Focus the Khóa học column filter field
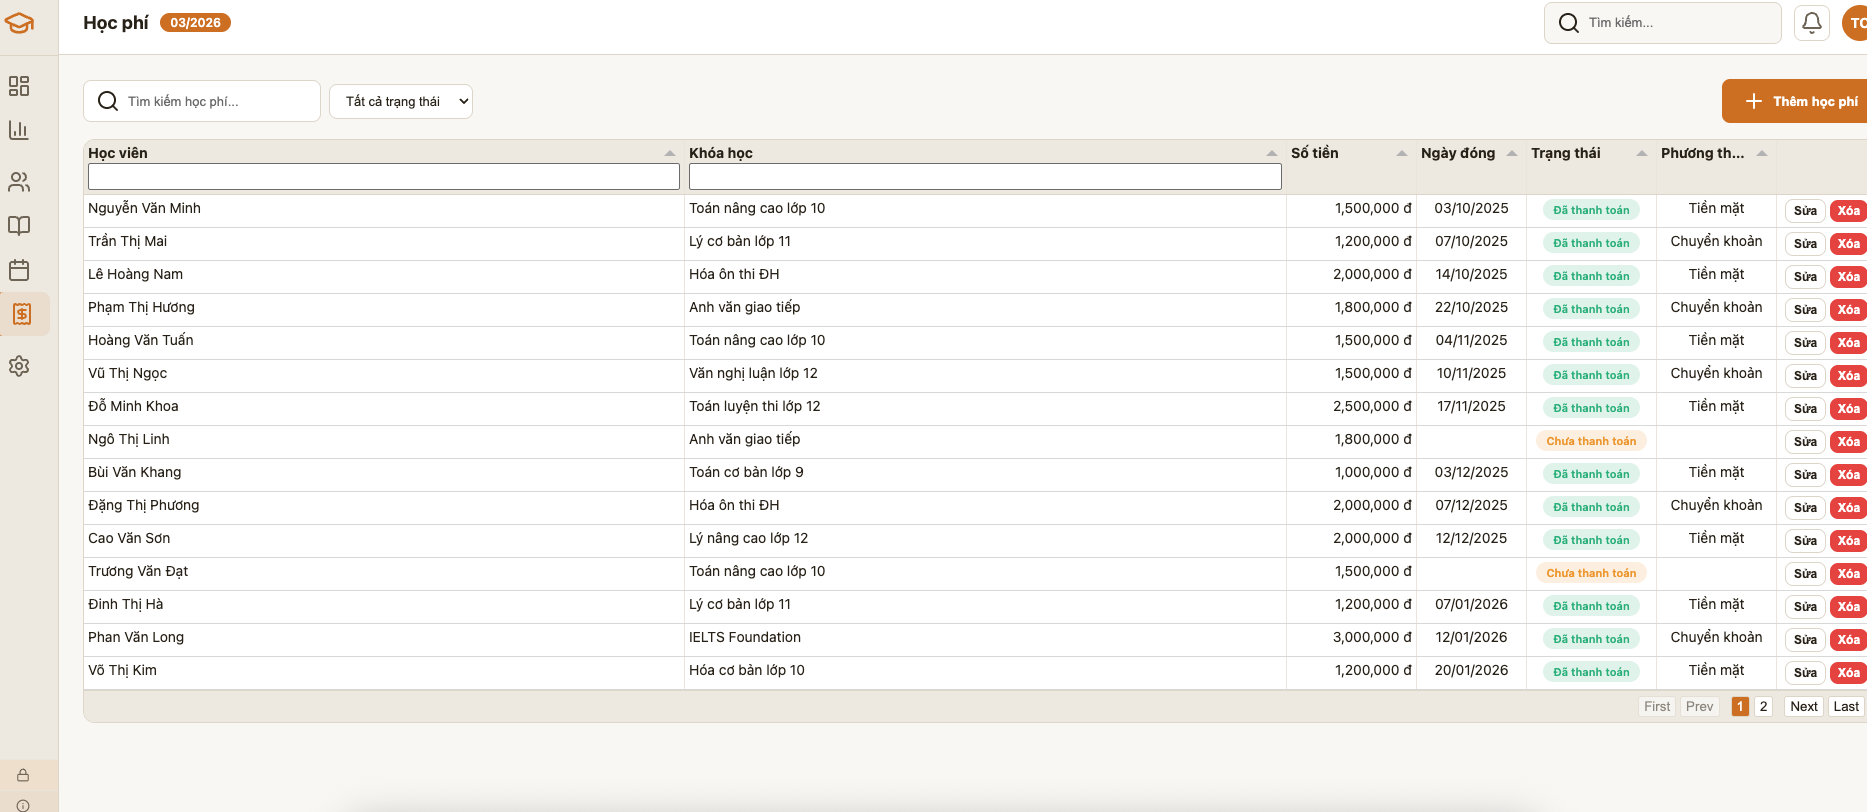 coord(984,177)
